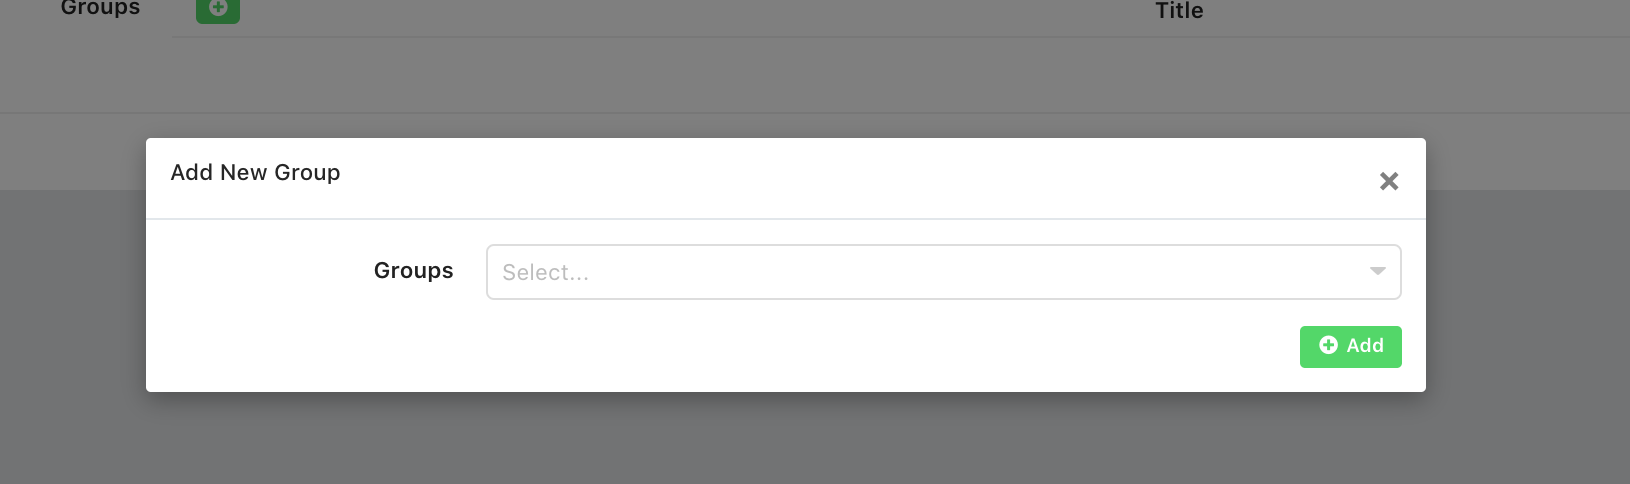Click the add-group button in the background page
The height and width of the screenshot is (484, 1630).
pos(218,10)
